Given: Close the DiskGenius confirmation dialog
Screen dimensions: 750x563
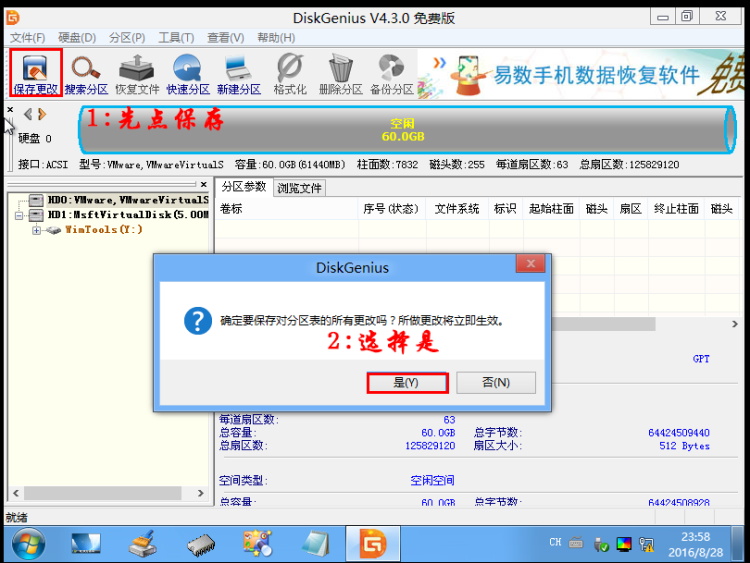Looking at the screenshot, I should (530, 264).
